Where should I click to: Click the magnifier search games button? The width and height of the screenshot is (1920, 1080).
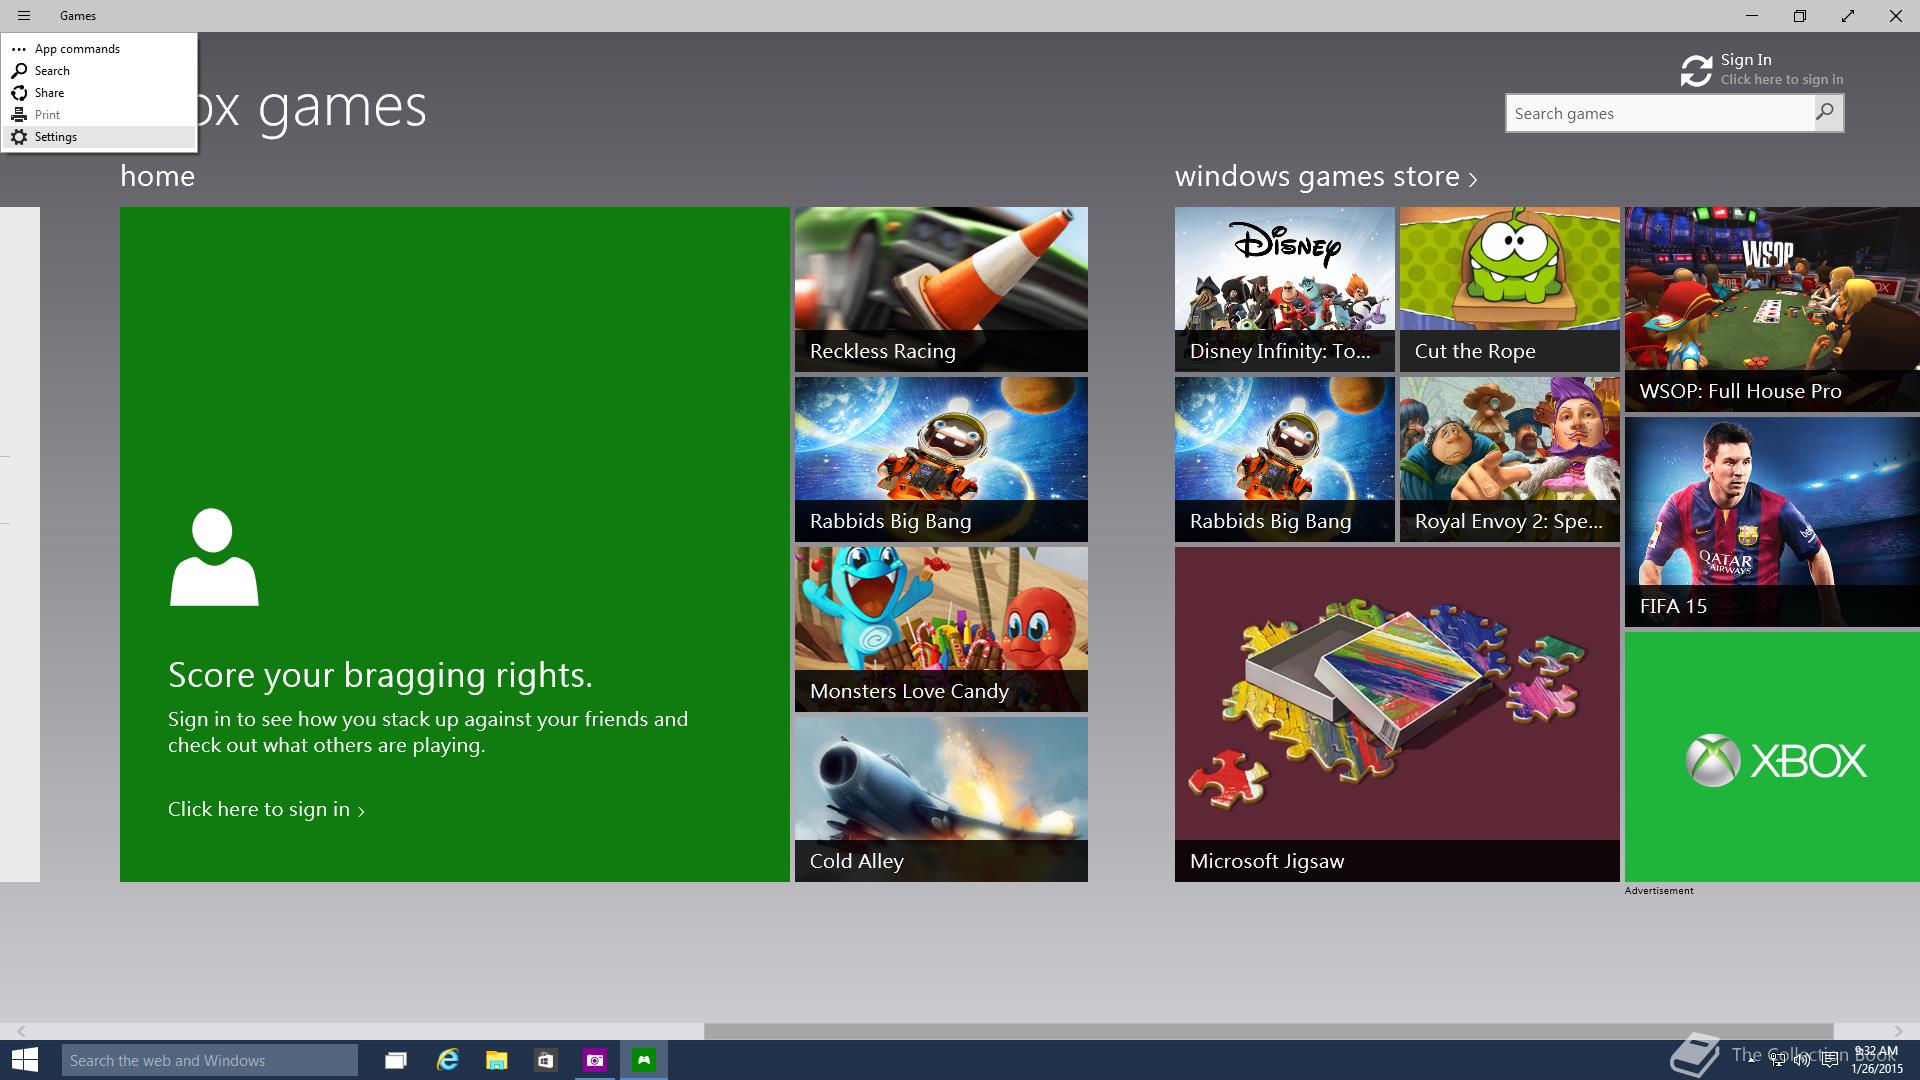[x=1827, y=113]
